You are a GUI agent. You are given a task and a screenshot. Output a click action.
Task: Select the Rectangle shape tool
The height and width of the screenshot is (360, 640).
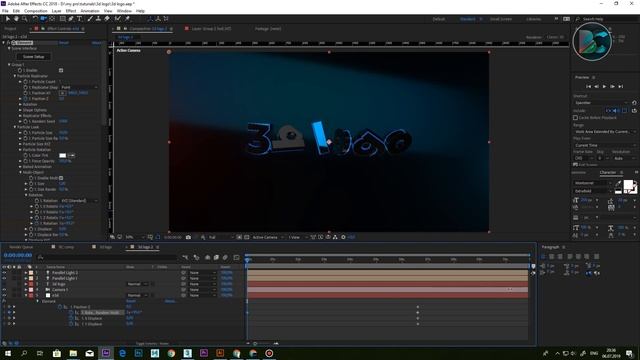tap(62, 19)
